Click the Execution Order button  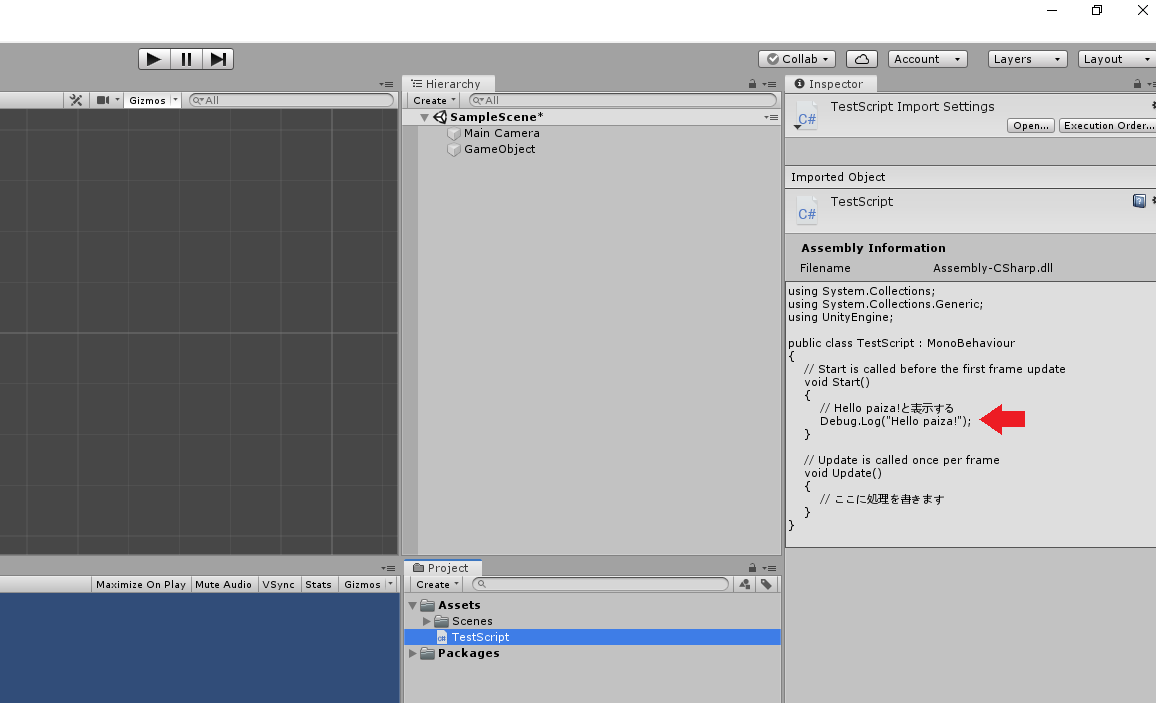tap(1108, 126)
